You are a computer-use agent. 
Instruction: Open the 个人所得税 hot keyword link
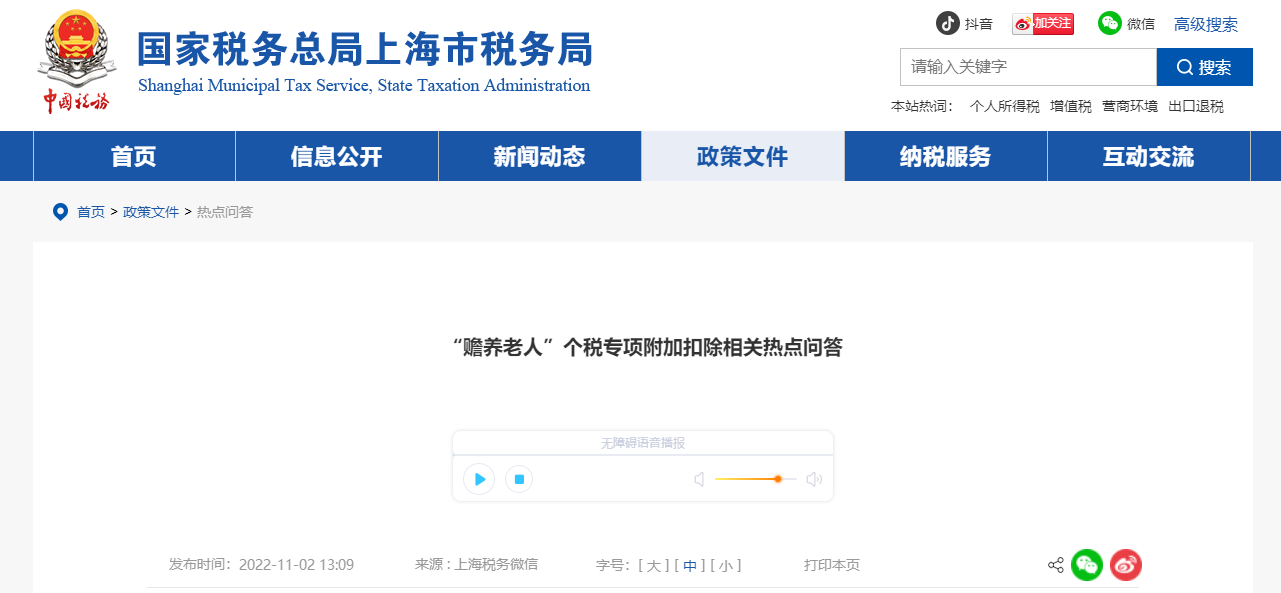coord(1003,105)
